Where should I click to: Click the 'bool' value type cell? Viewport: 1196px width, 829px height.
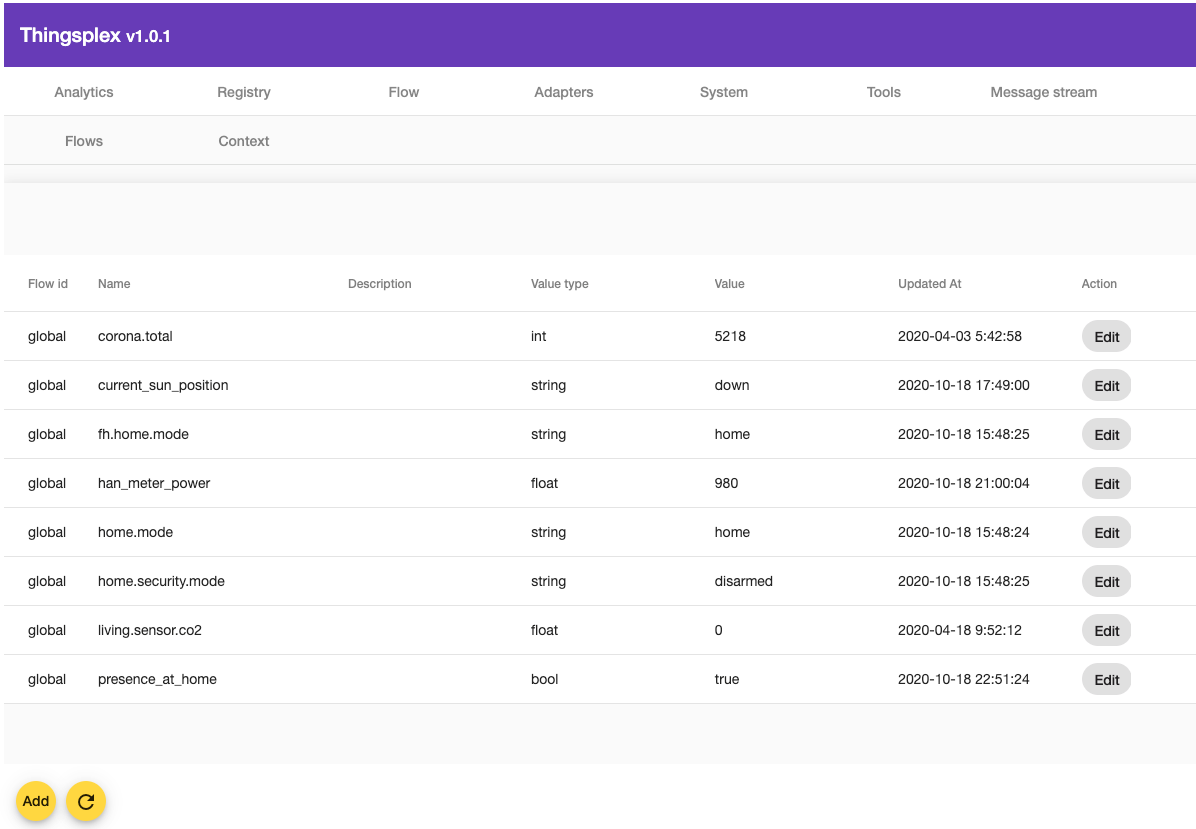coord(545,680)
